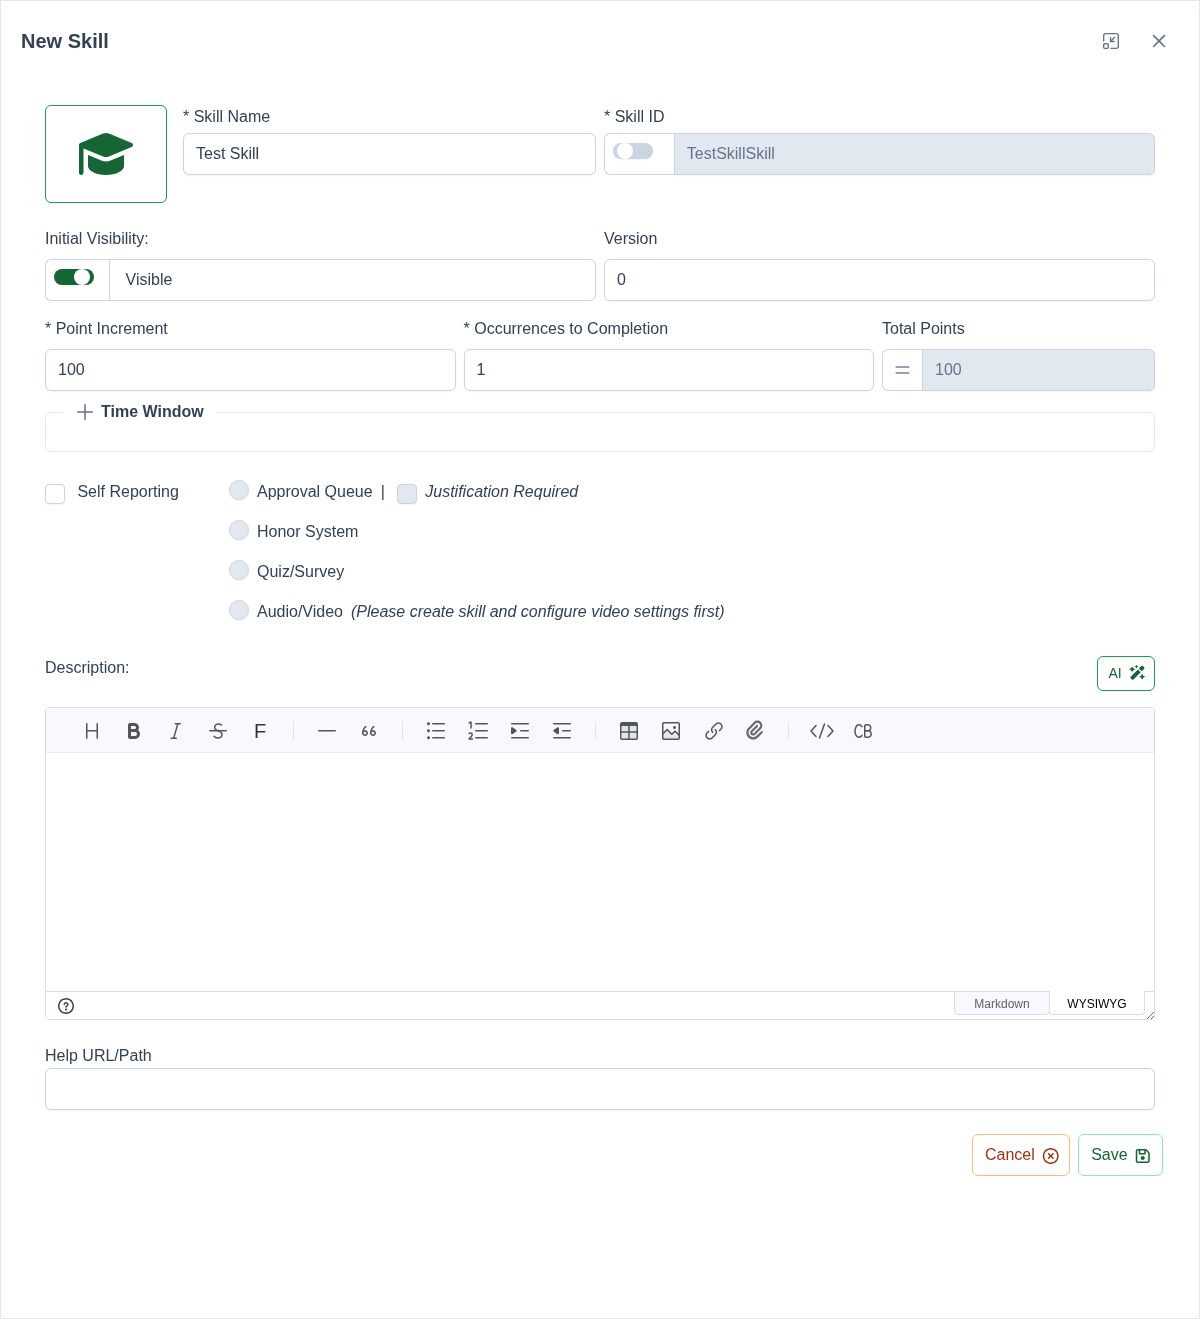Switch editor to WYSIWYG tab
This screenshot has width=1200, height=1319.
[1096, 1003]
